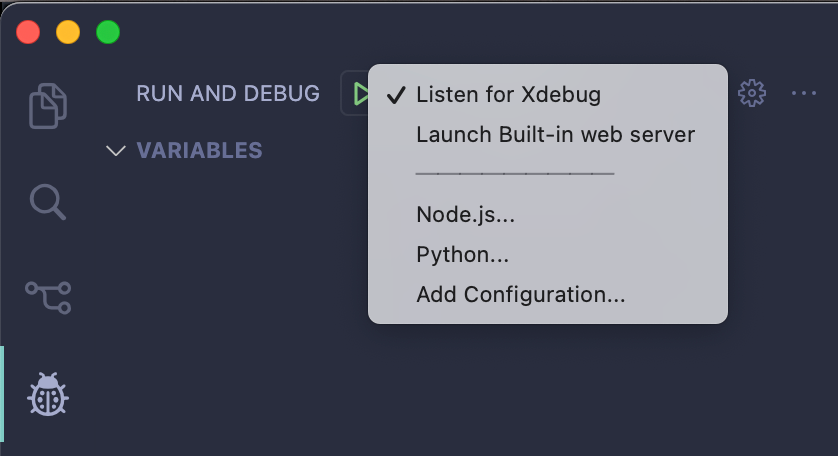Open the more actions ellipsis menu

[x=804, y=93]
